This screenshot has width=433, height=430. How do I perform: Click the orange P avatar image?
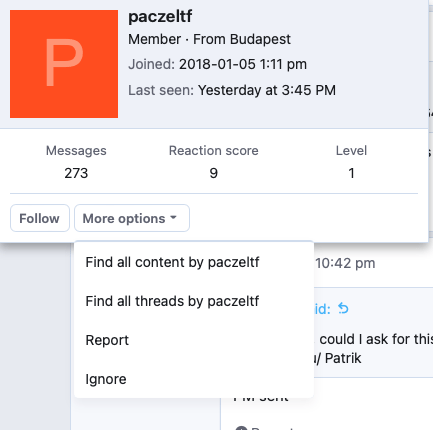click(64, 64)
